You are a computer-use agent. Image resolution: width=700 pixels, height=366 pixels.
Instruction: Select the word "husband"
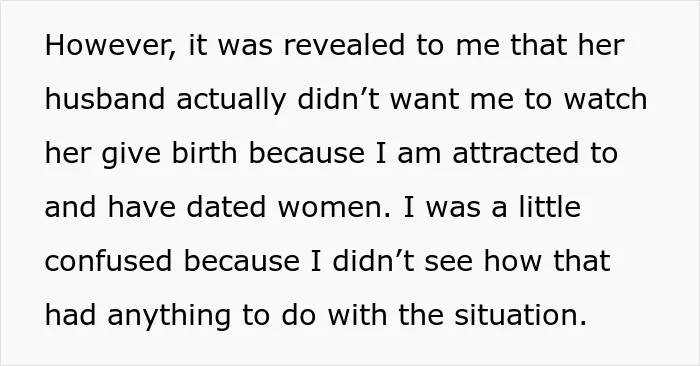pyautogui.click(x=105, y=99)
